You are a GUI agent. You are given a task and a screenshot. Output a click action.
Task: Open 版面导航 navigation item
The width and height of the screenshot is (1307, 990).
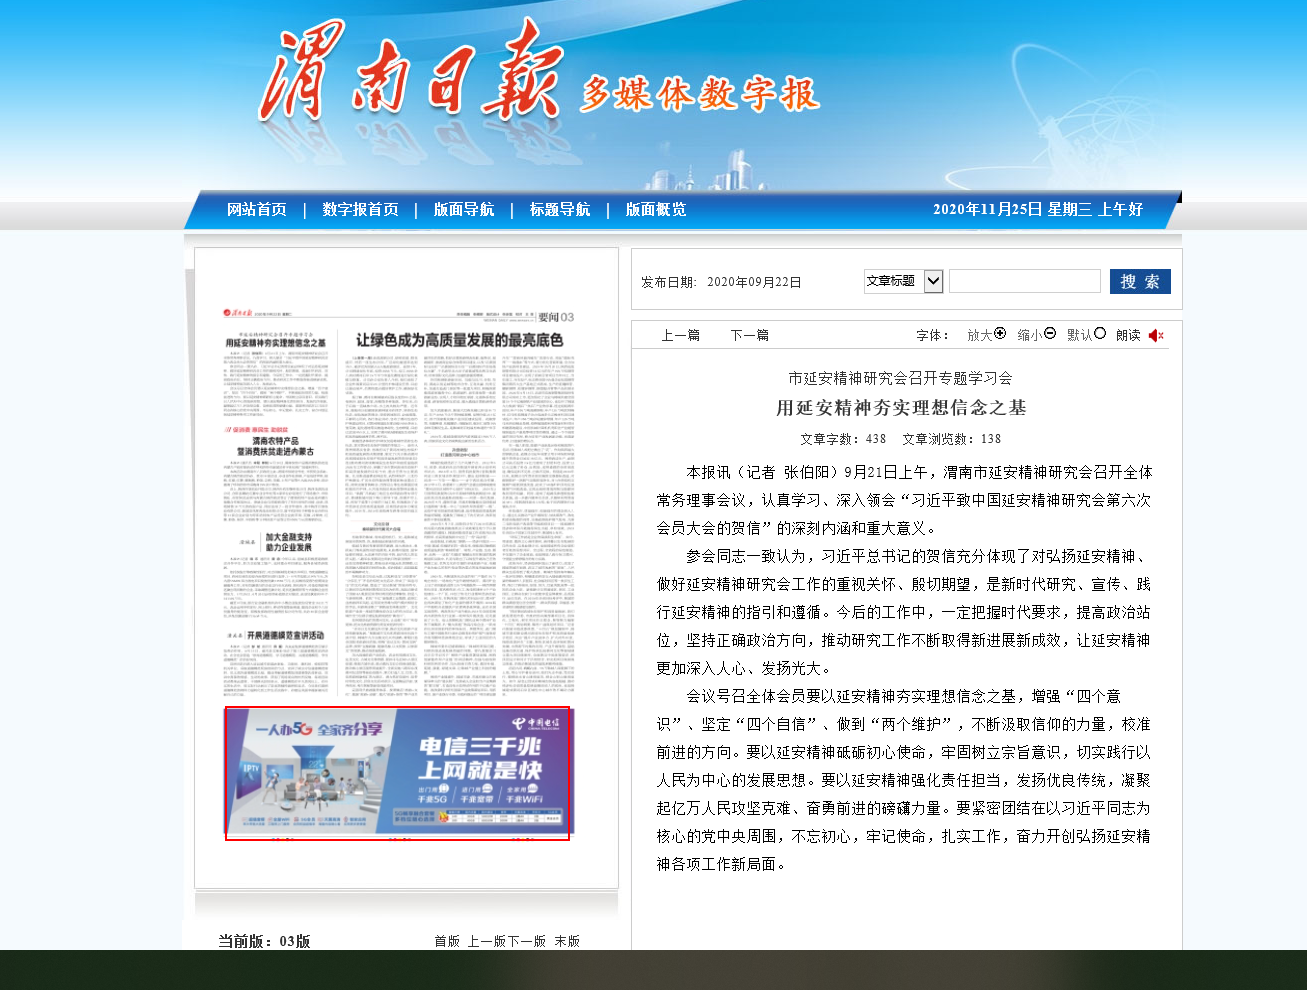[464, 209]
